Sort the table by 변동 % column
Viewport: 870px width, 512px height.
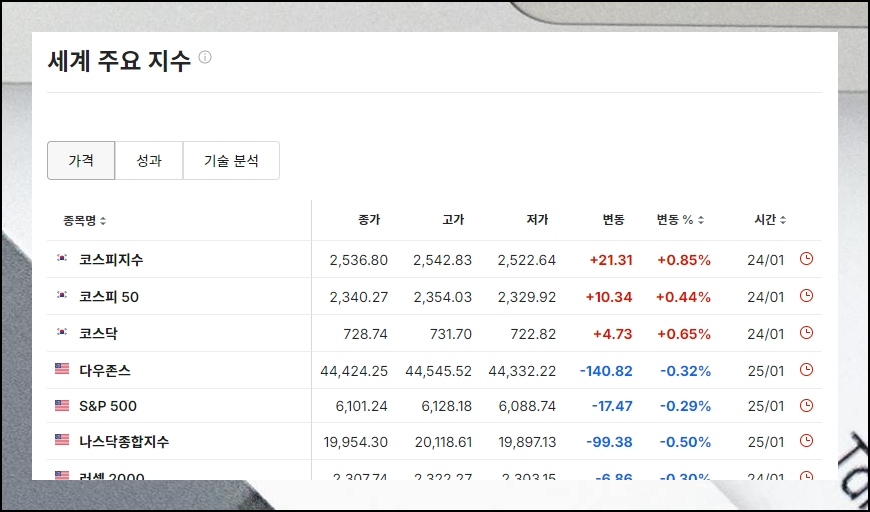[680, 220]
